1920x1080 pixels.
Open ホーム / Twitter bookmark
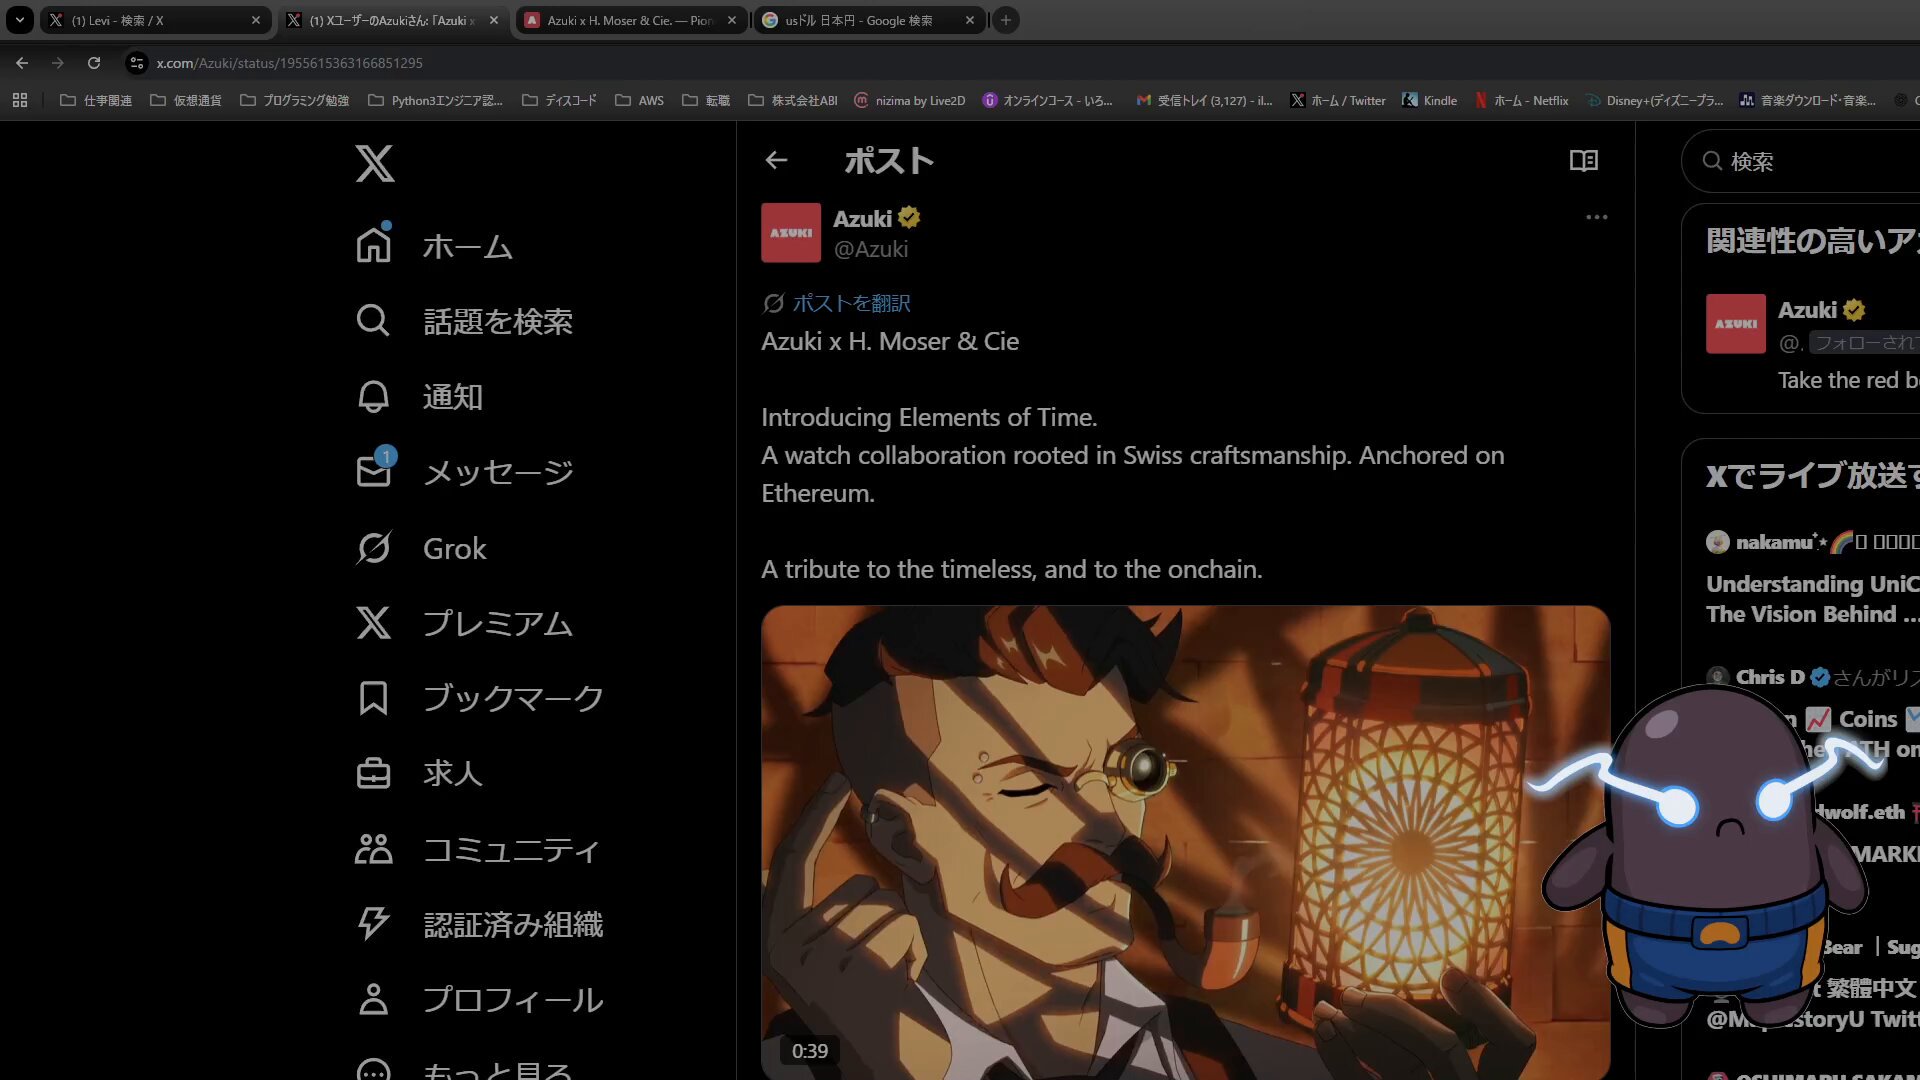coord(1338,100)
